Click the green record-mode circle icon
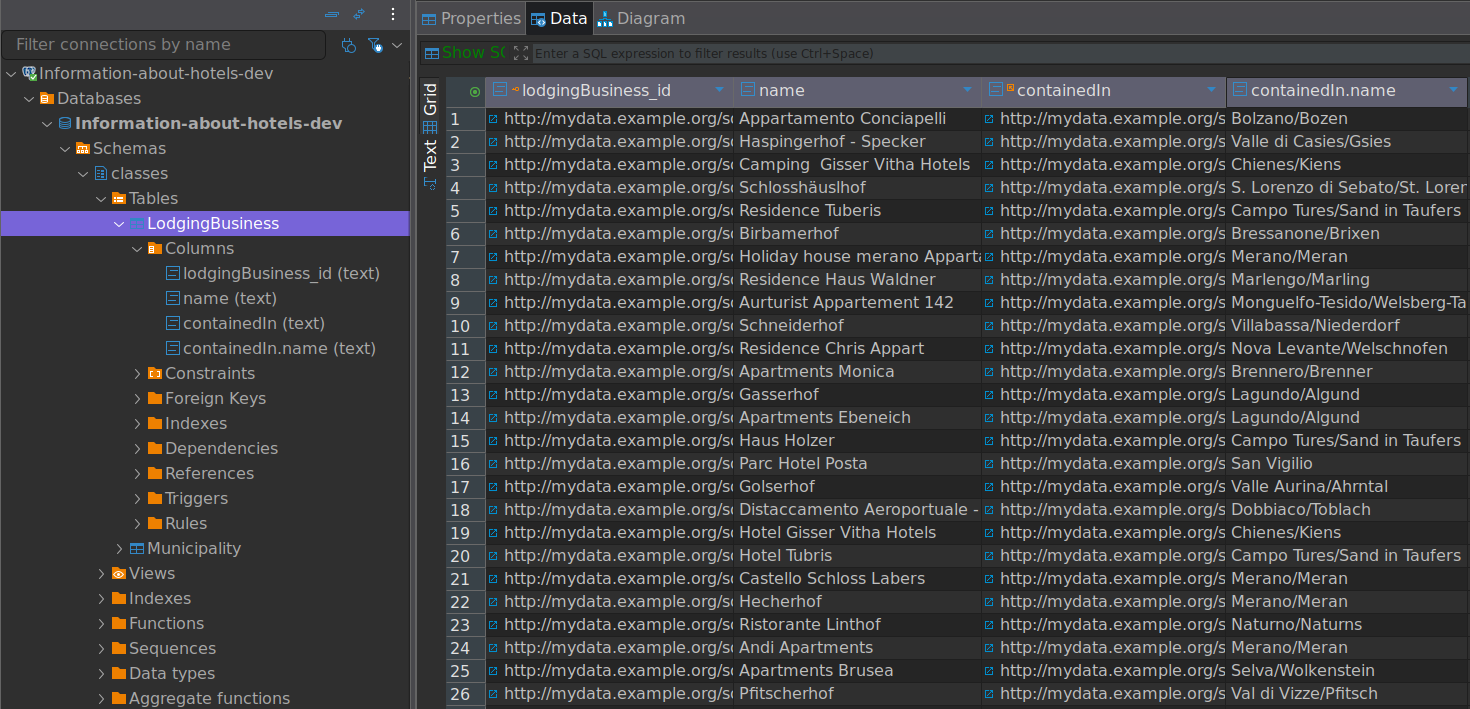Image resolution: width=1470 pixels, height=709 pixels. (x=475, y=92)
